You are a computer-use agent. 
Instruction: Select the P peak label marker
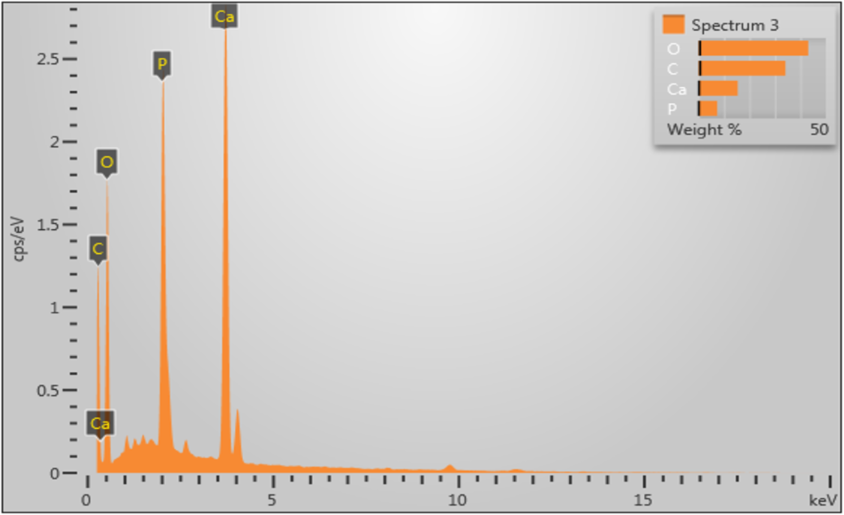click(162, 65)
